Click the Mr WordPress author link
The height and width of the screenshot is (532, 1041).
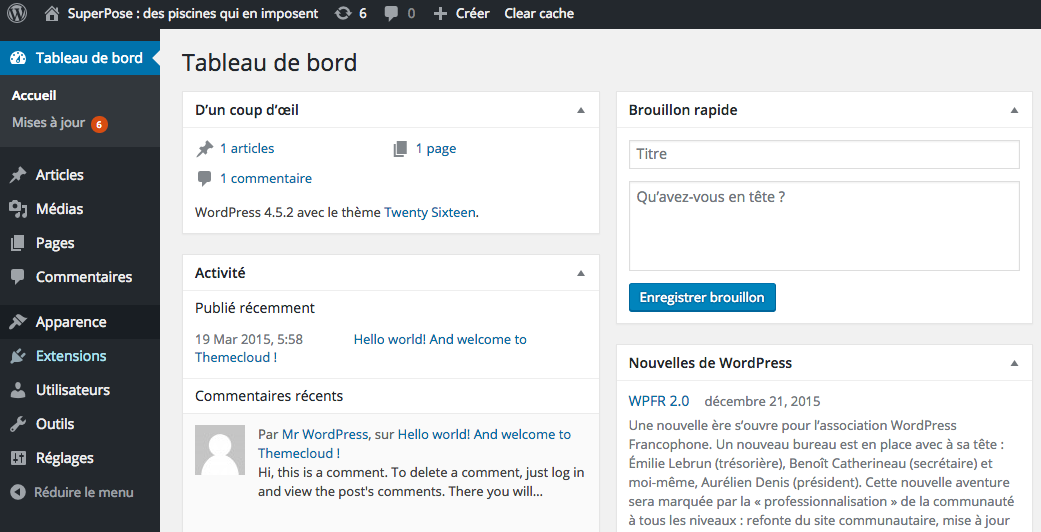pos(325,434)
